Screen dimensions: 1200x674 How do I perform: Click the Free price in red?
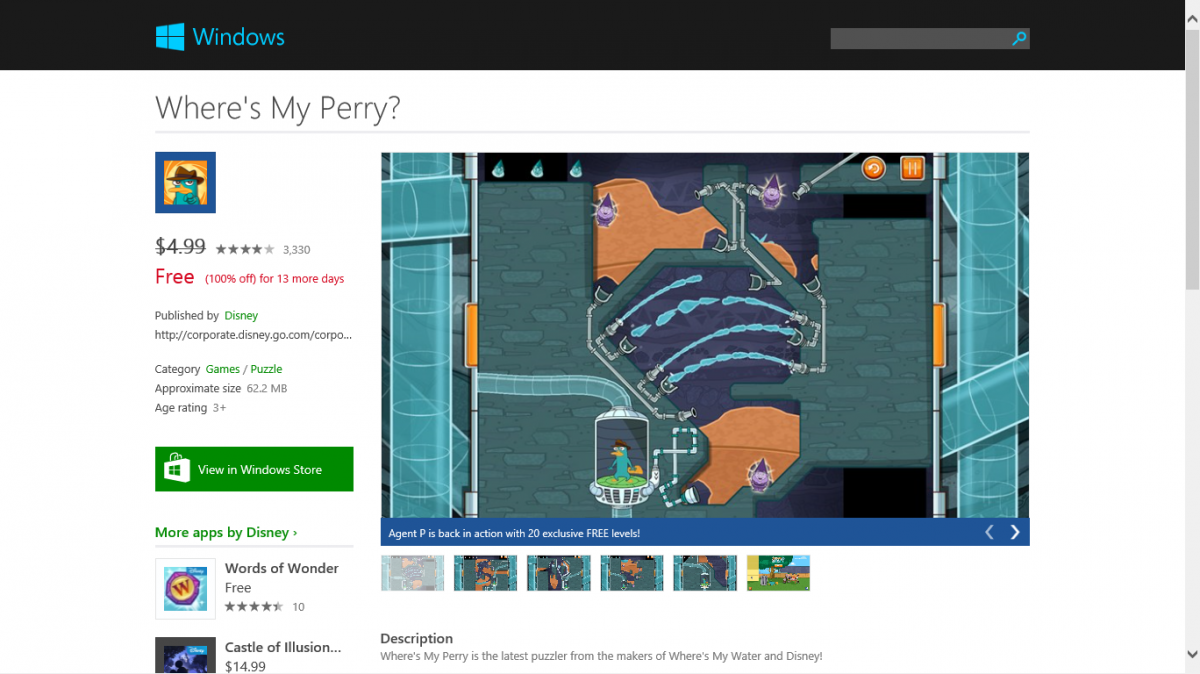point(175,277)
